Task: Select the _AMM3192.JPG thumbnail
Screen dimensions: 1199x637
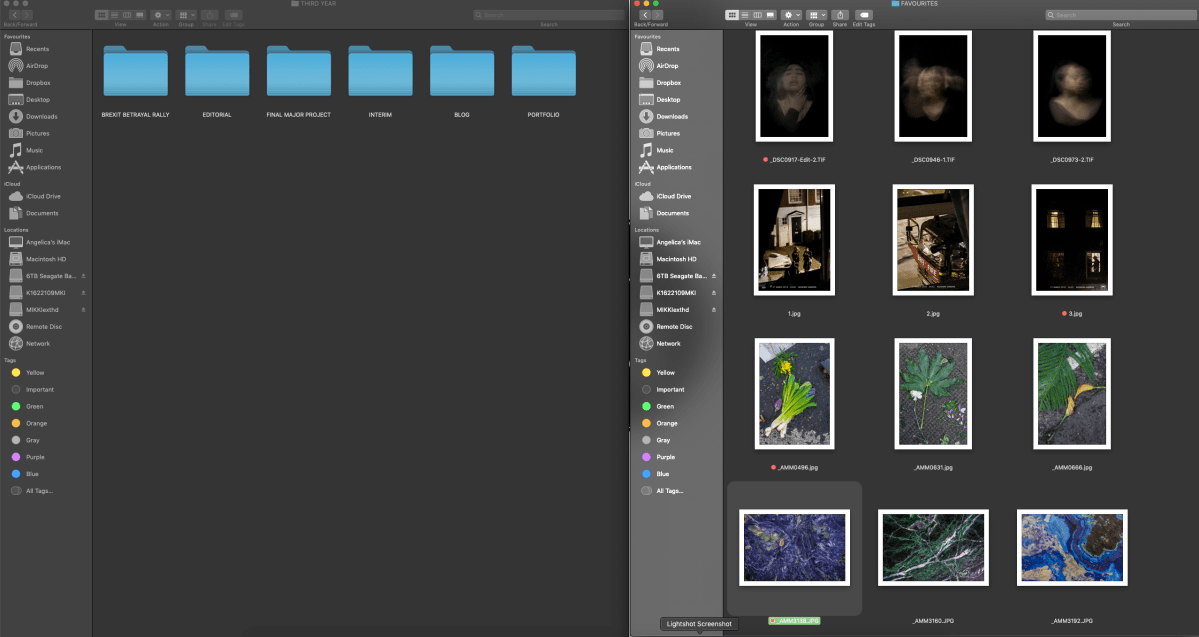Action: point(1071,547)
